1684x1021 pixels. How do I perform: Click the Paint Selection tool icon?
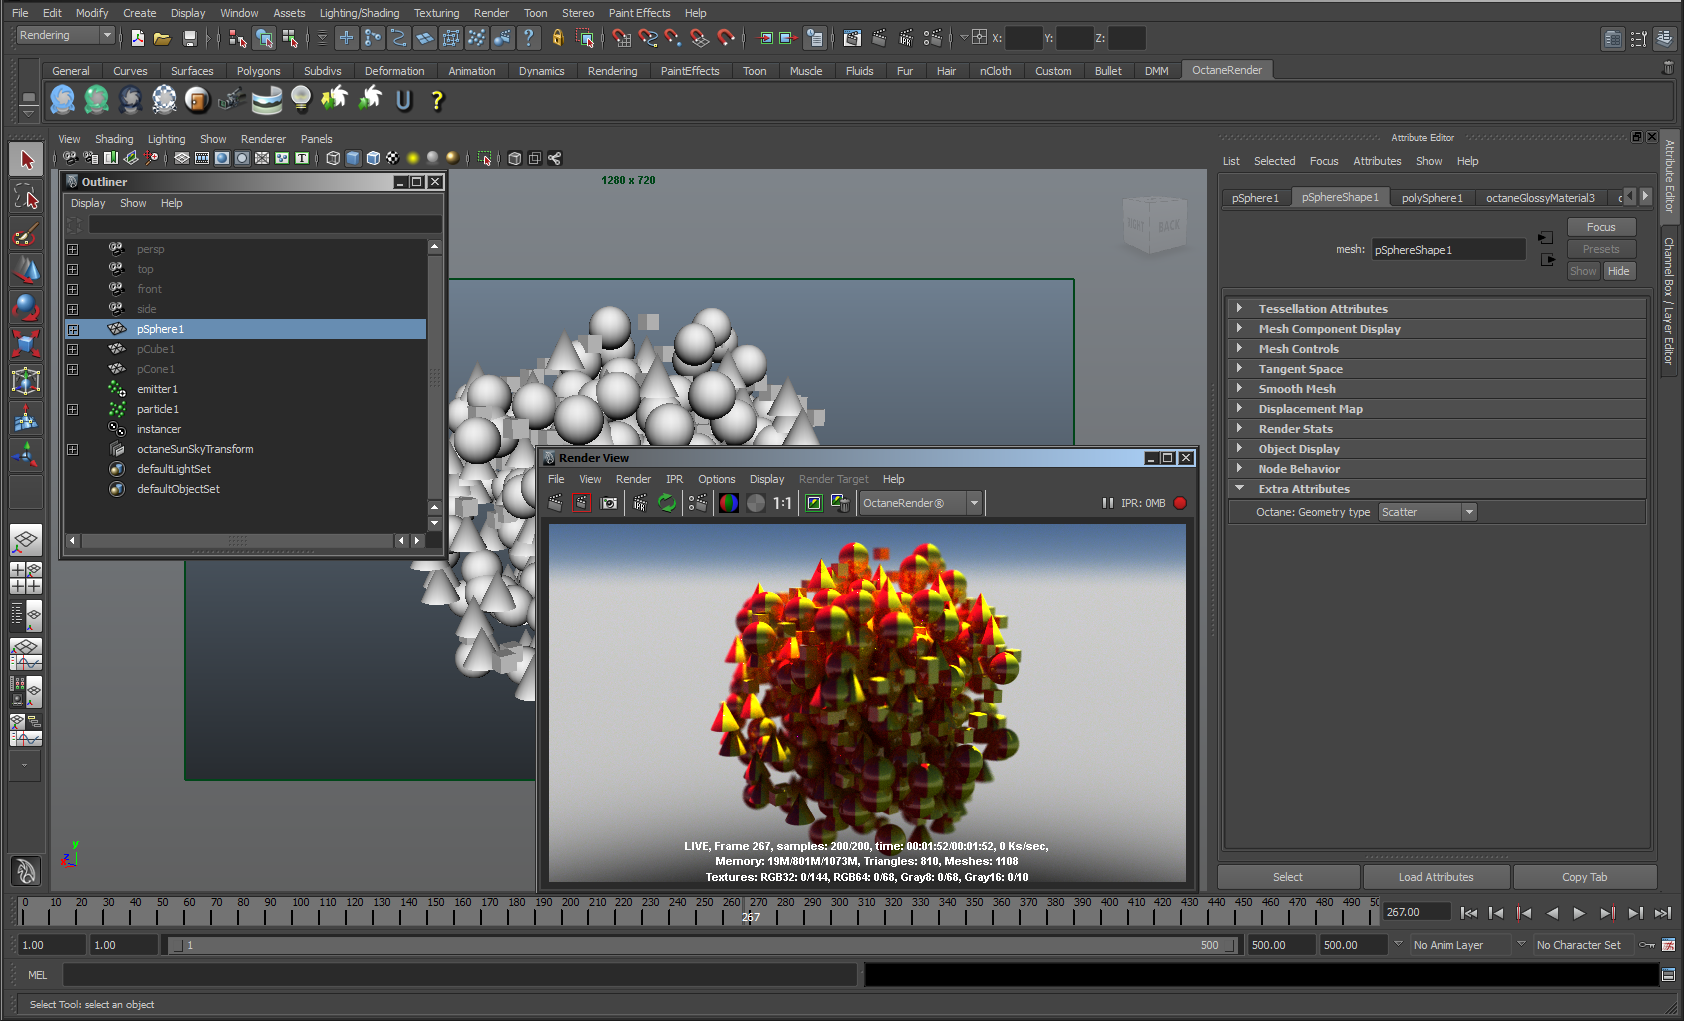26,235
